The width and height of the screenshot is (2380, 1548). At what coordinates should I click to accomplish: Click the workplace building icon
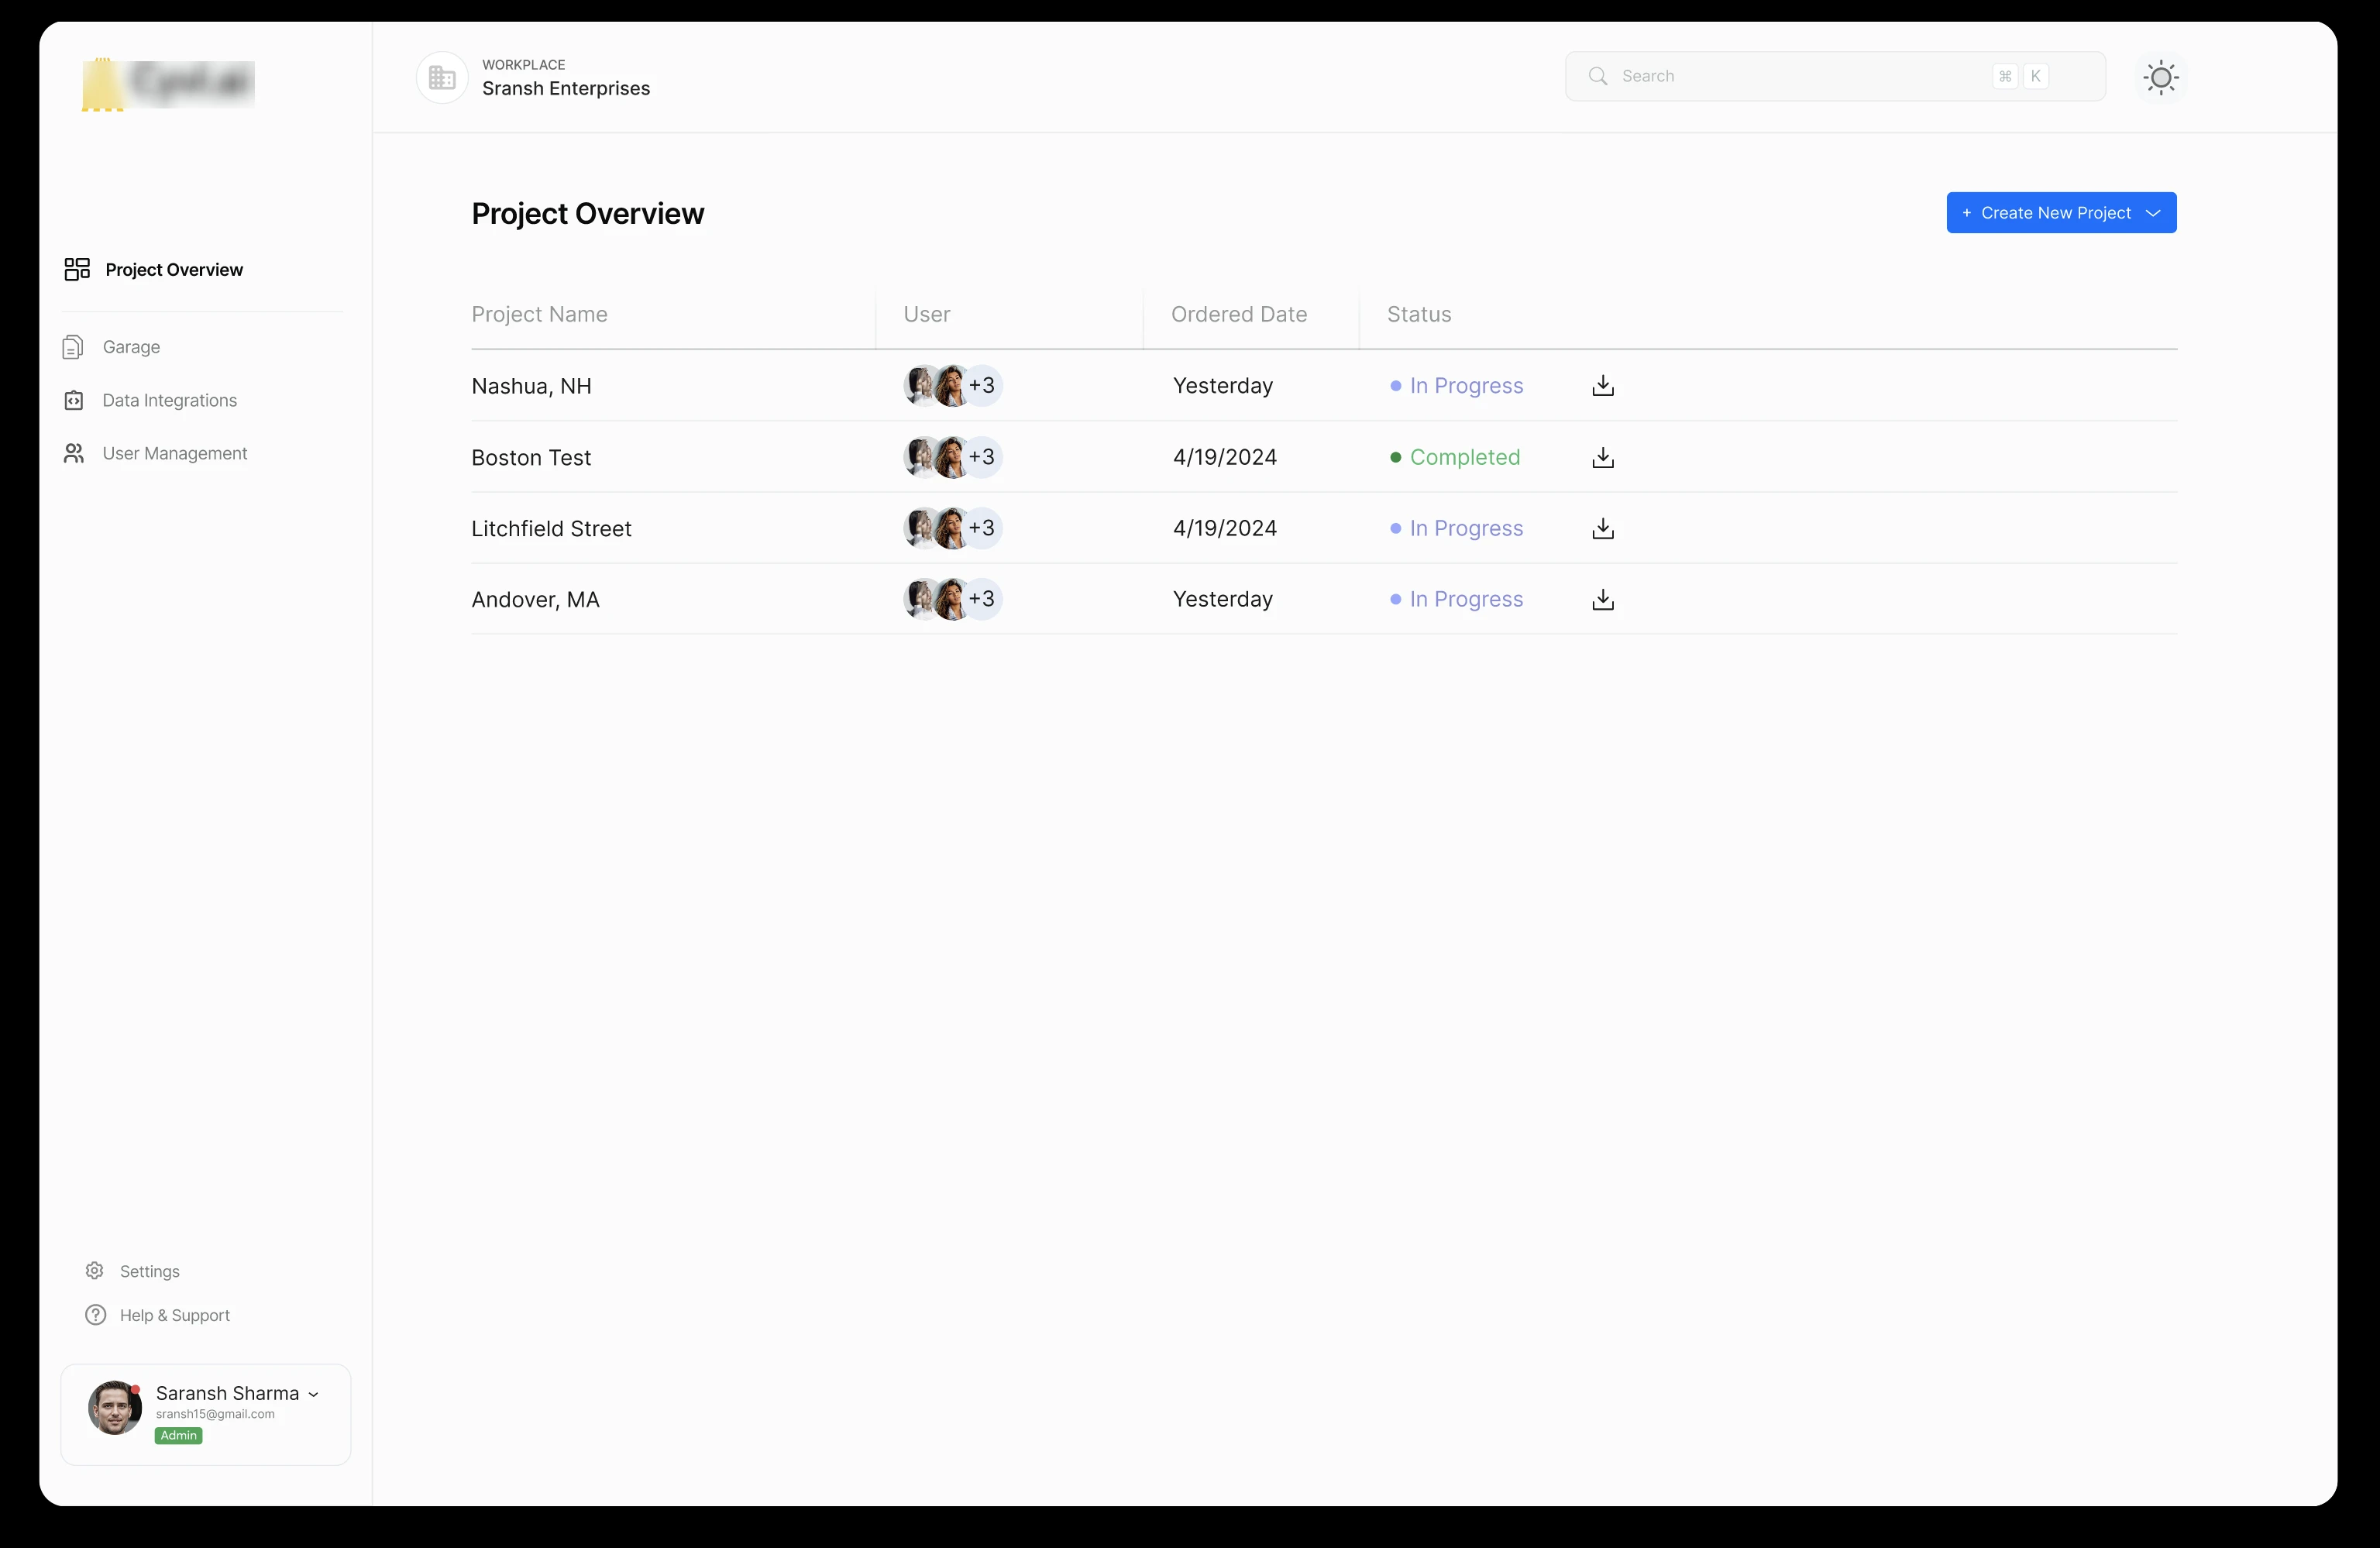(x=442, y=77)
